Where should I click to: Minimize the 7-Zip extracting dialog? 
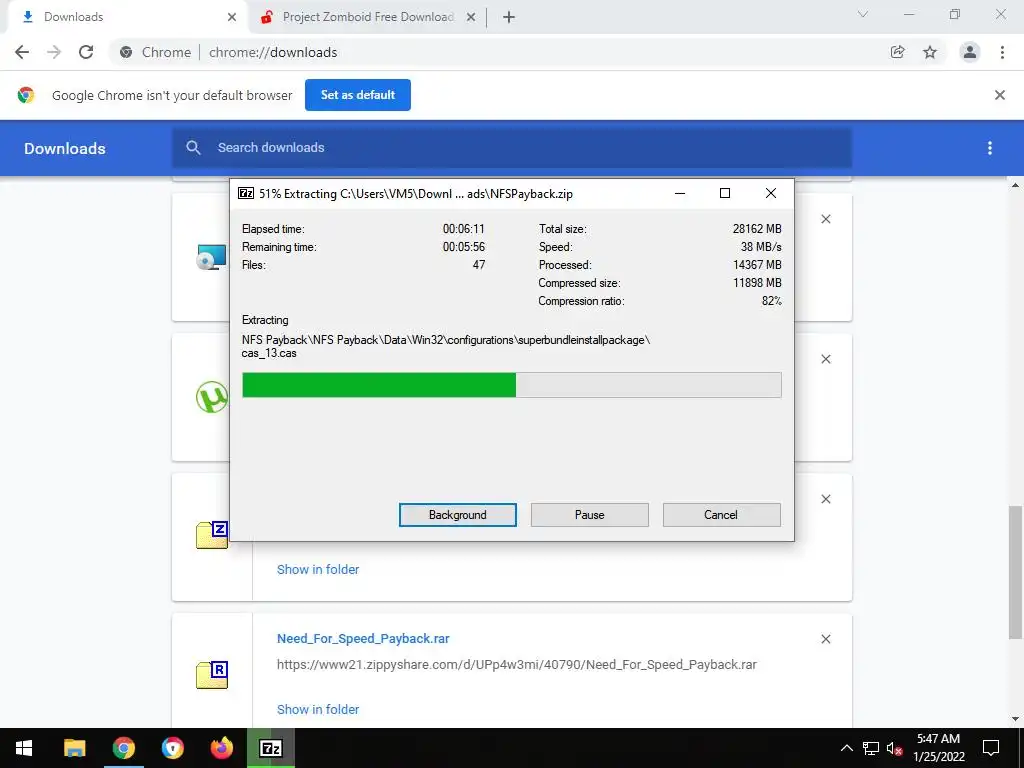[680, 193]
